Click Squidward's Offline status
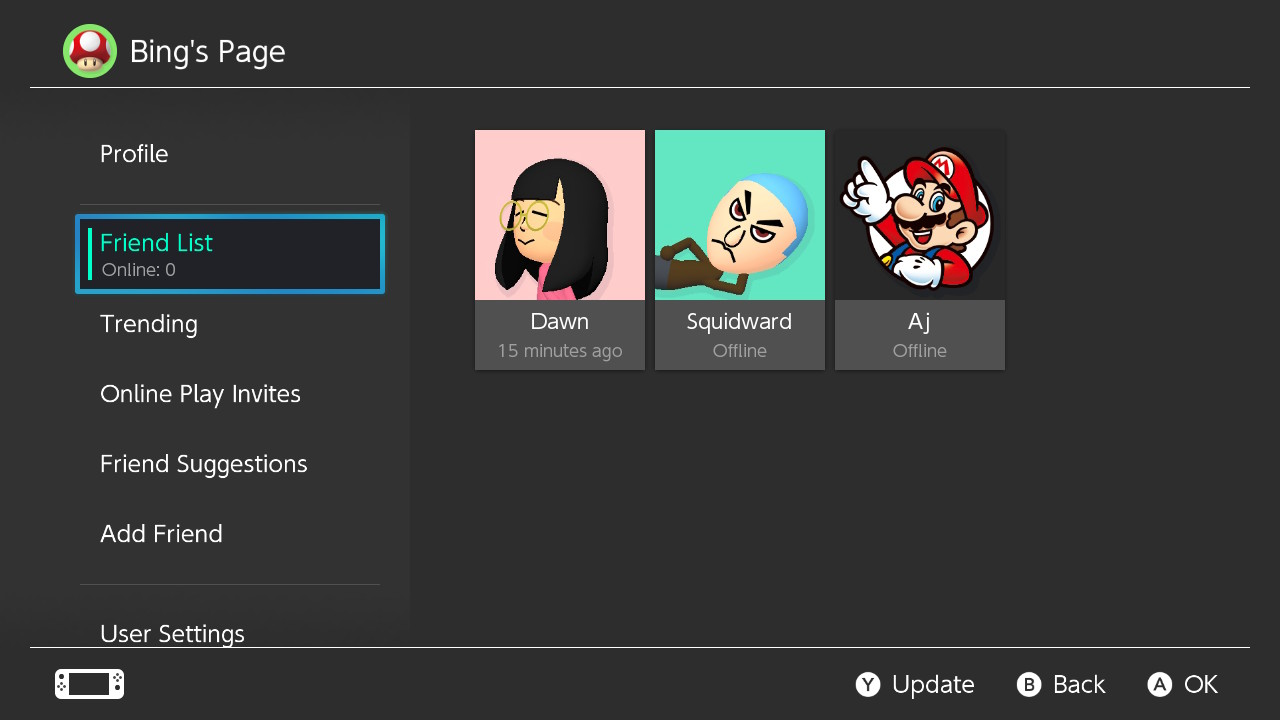This screenshot has height=720, width=1280. coord(740,351)
